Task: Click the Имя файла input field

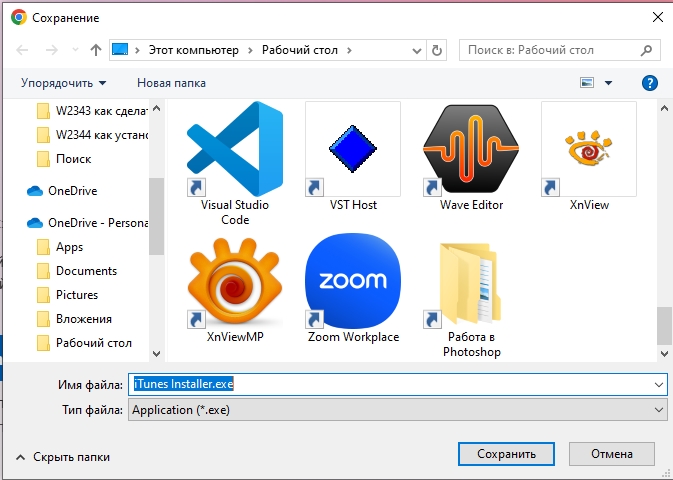Action: (397, 384)
